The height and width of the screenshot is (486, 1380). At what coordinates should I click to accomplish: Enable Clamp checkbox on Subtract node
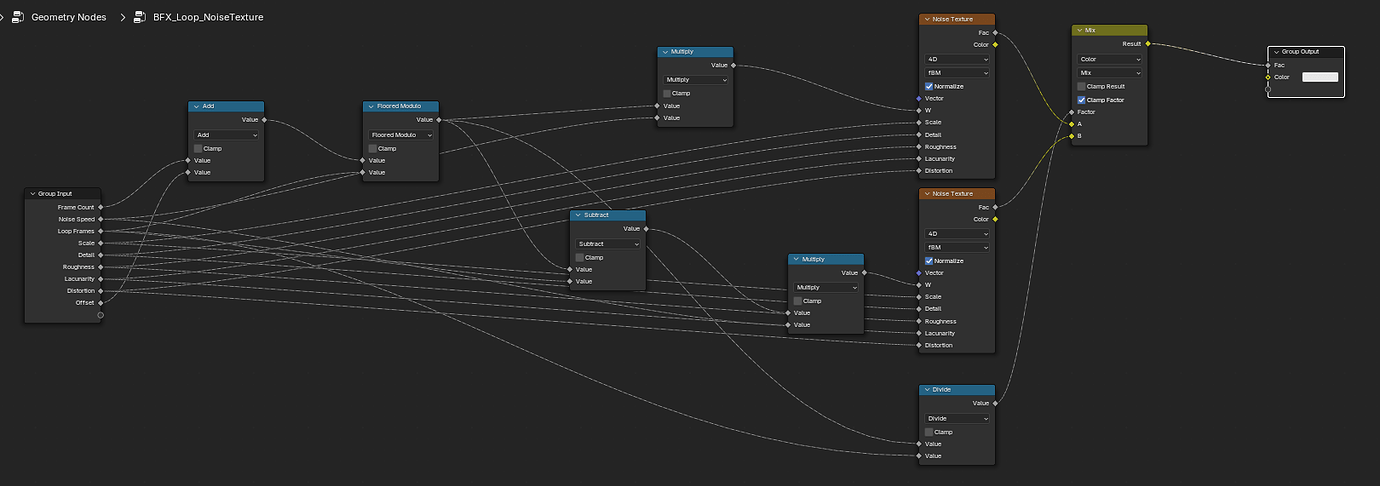pyautogui.click(x=580, y=257)
